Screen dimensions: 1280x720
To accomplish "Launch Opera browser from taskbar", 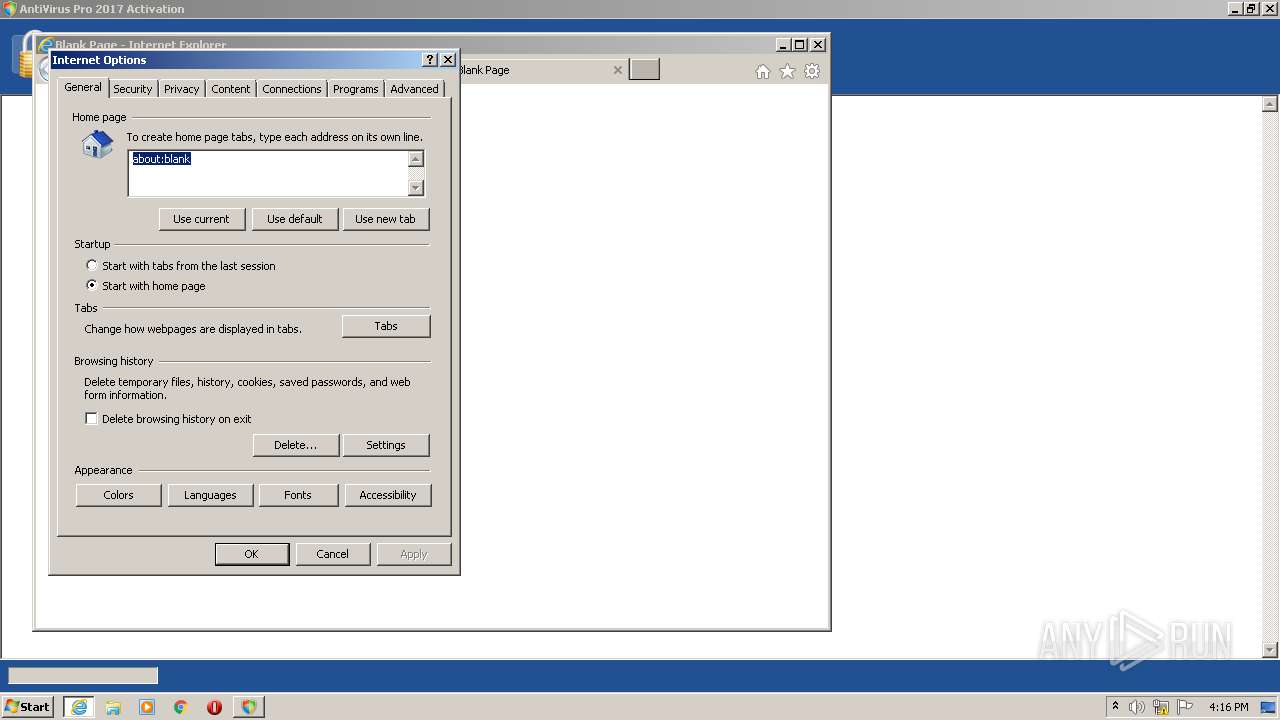I will 214,707.
